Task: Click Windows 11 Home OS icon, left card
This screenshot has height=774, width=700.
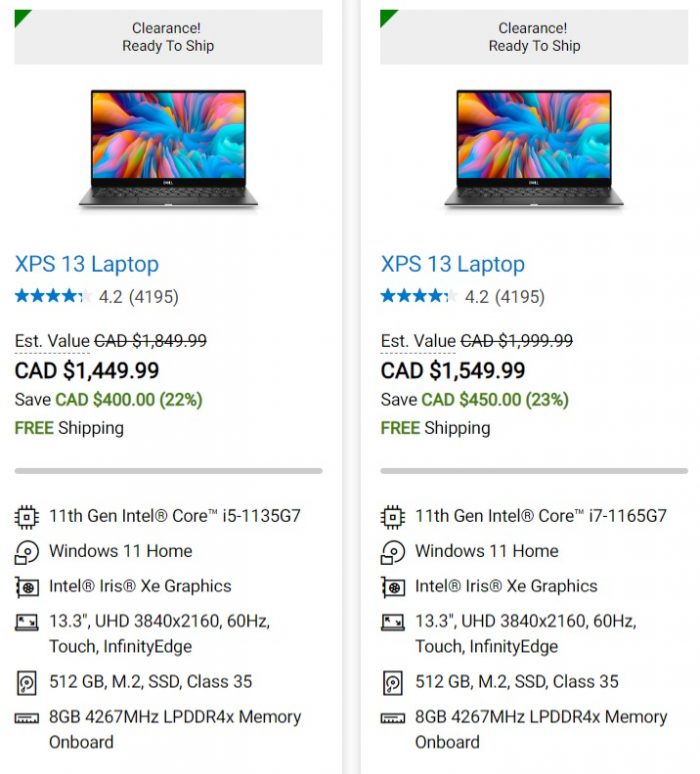Action: pos(27,552)
